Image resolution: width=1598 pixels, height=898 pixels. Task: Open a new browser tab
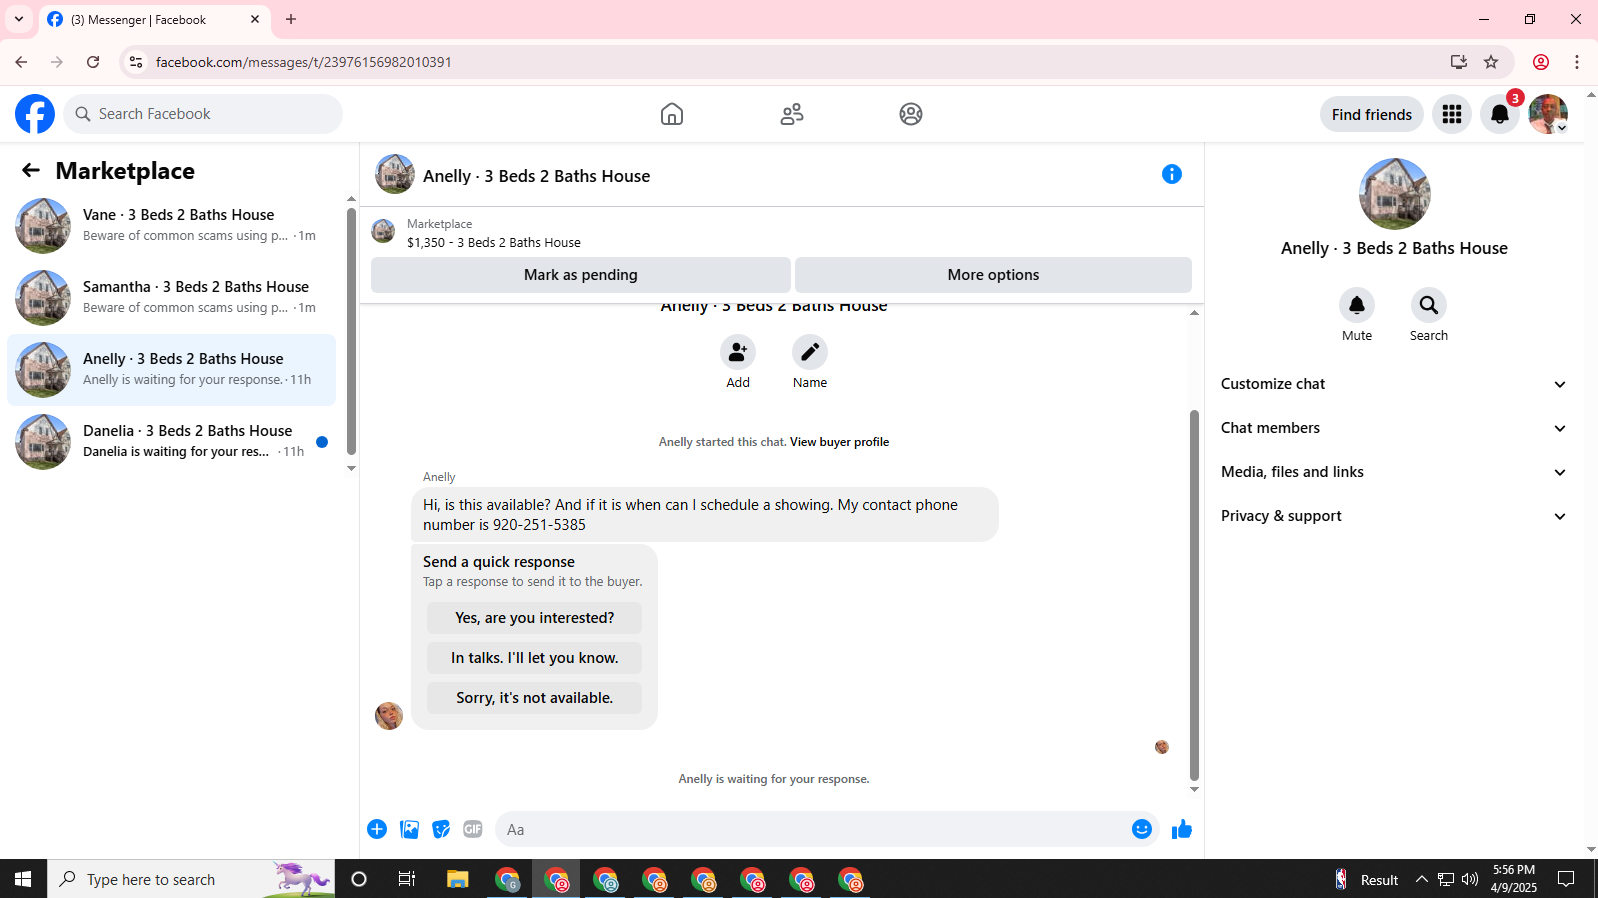coord(291,19)
